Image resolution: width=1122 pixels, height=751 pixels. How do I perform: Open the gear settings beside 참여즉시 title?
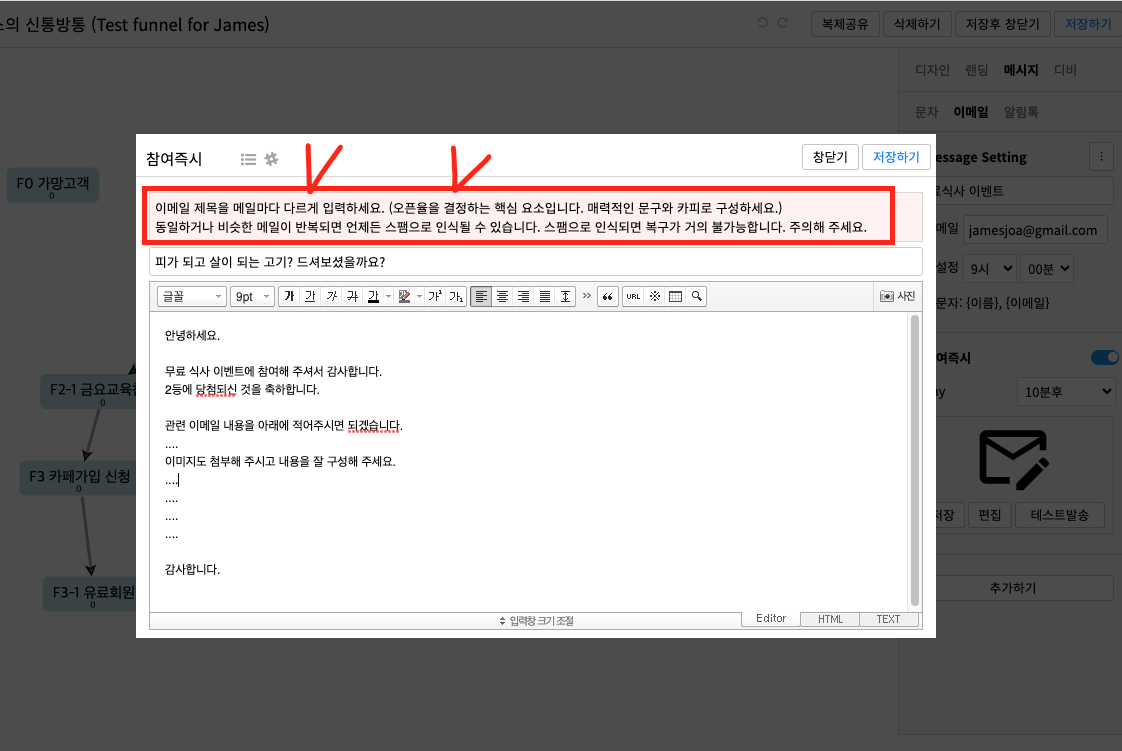click(271, 159)
